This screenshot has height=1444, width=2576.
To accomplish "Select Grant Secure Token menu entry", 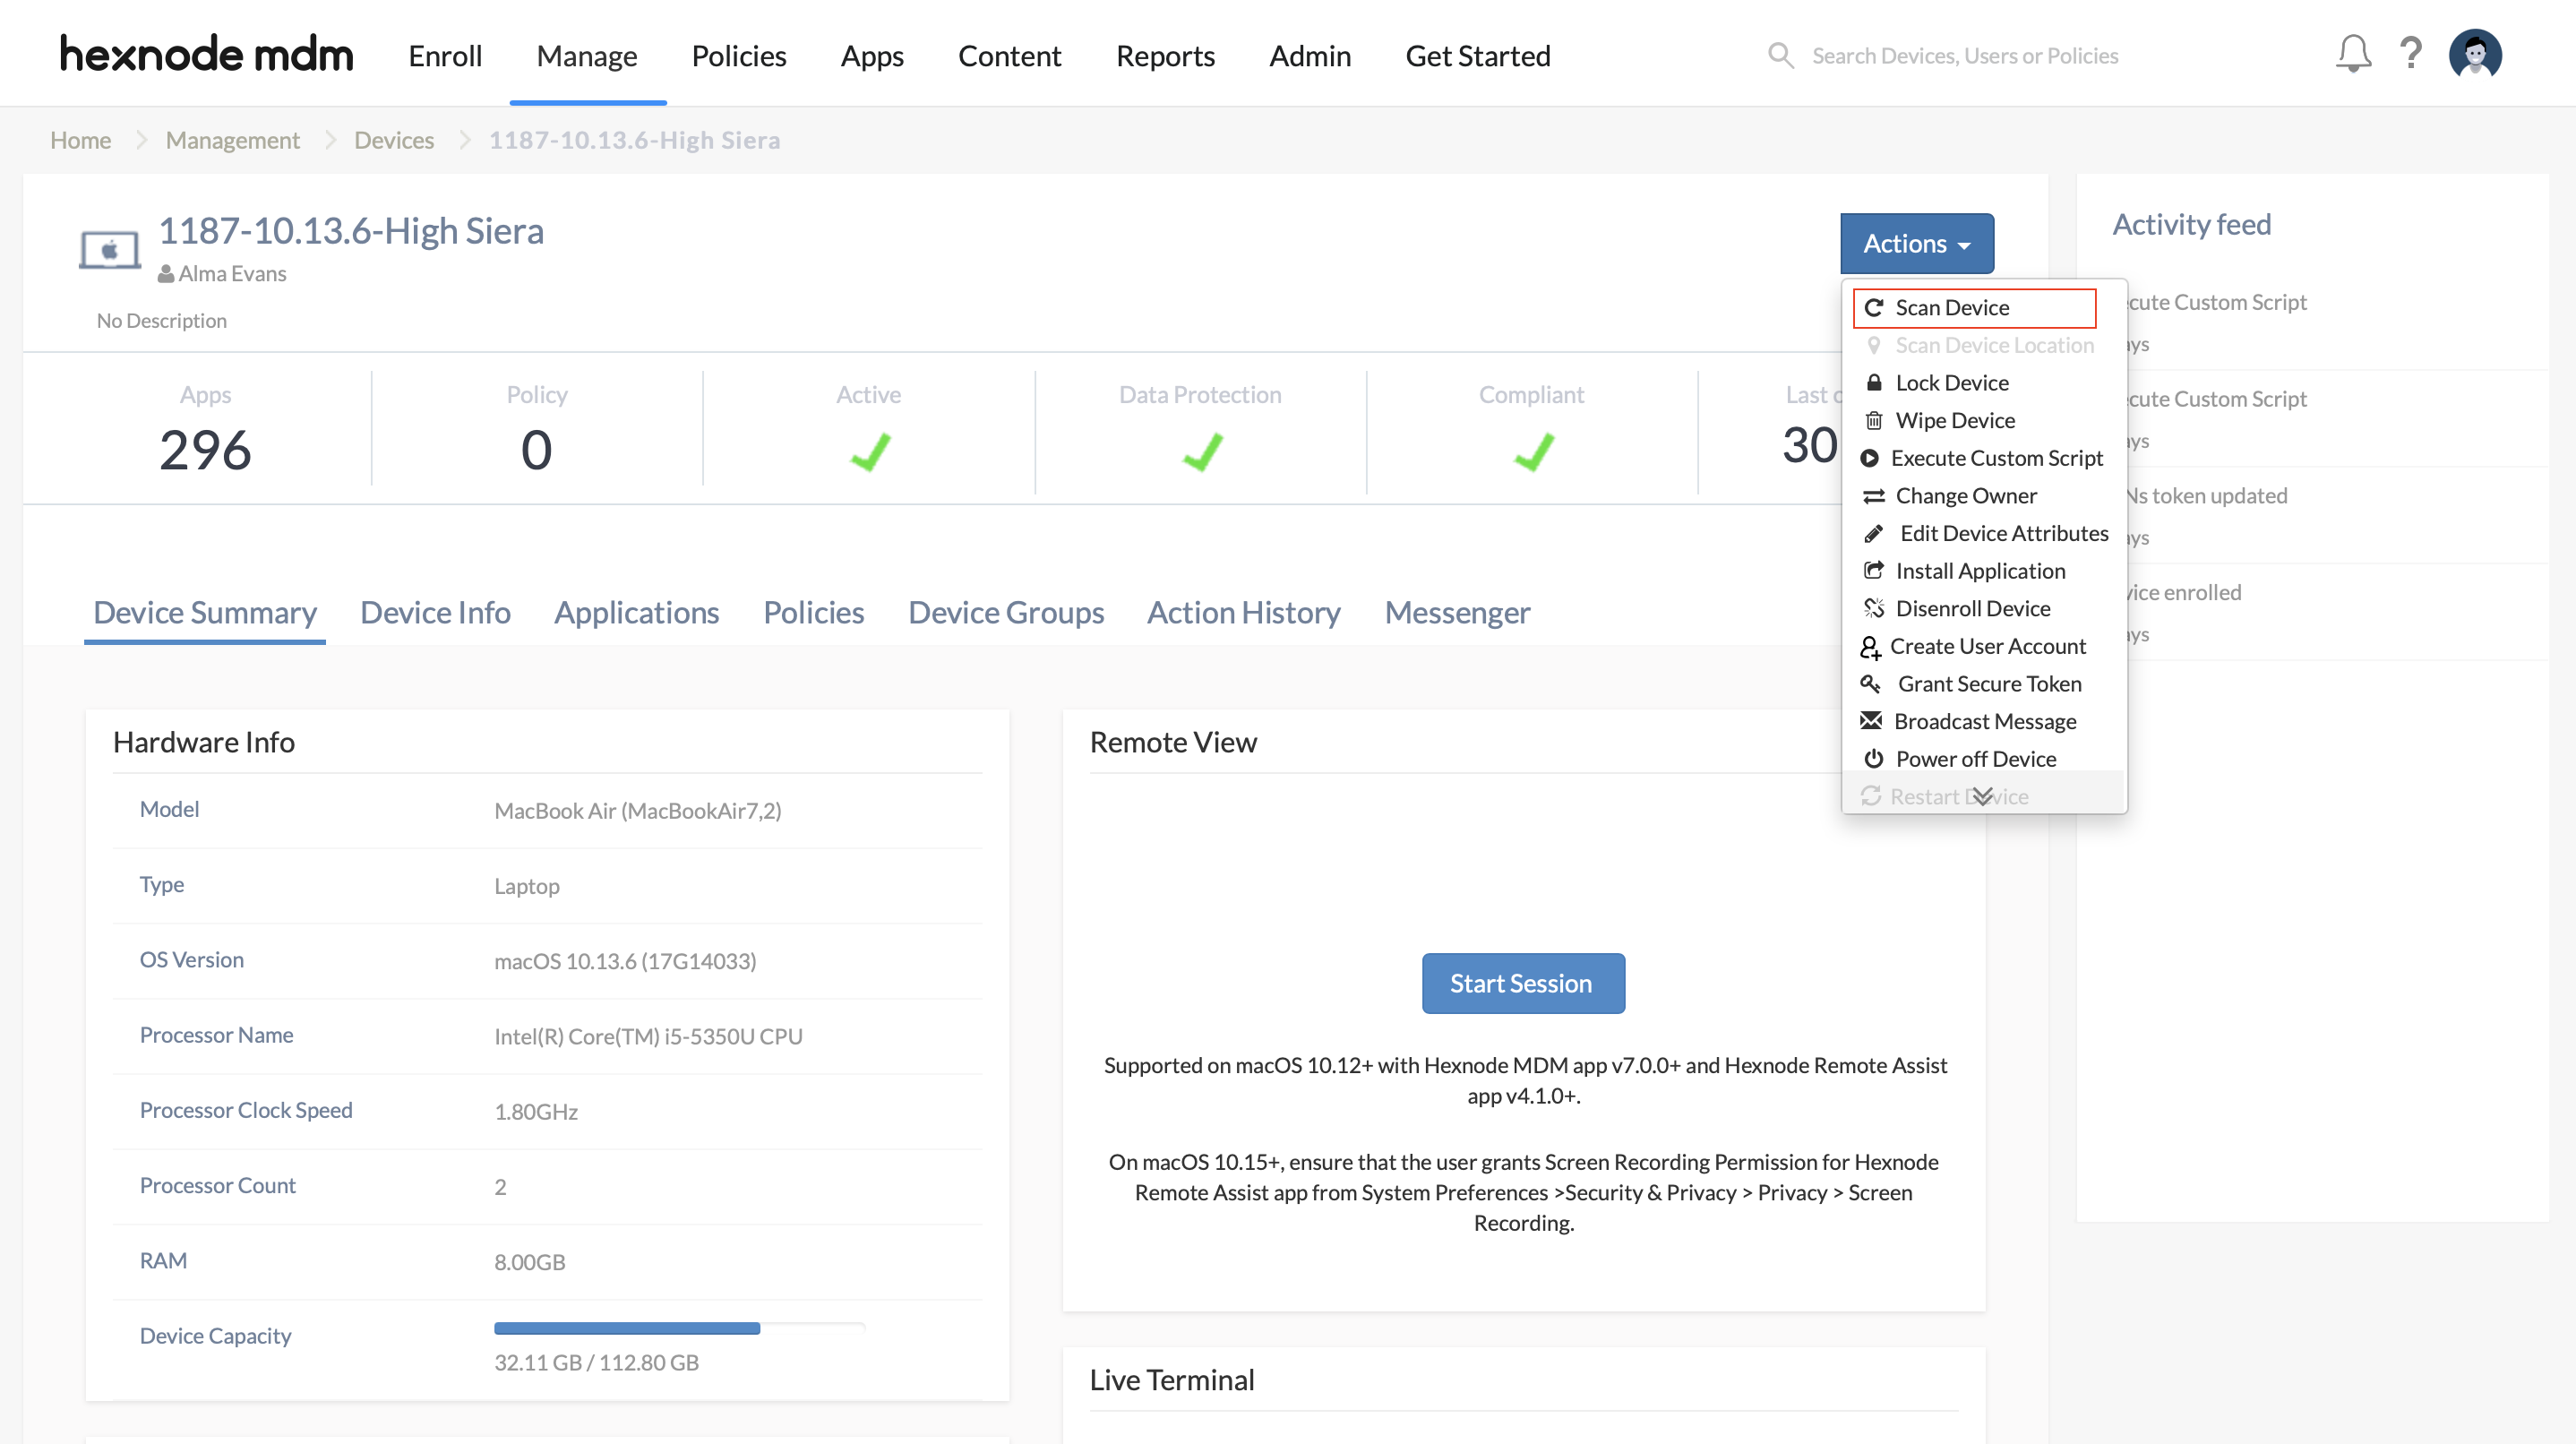I will pyautogui.click(x=1989, y=684).
